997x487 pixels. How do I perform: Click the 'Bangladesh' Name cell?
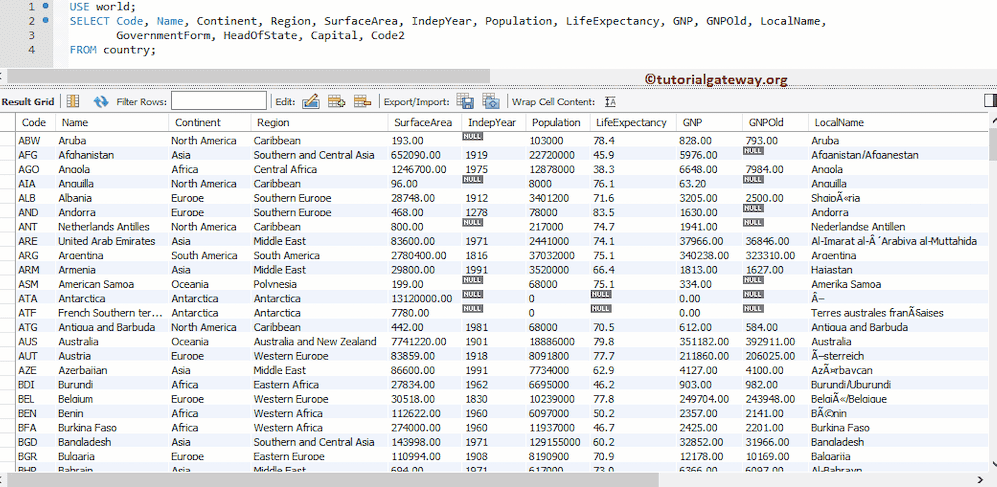112,442
